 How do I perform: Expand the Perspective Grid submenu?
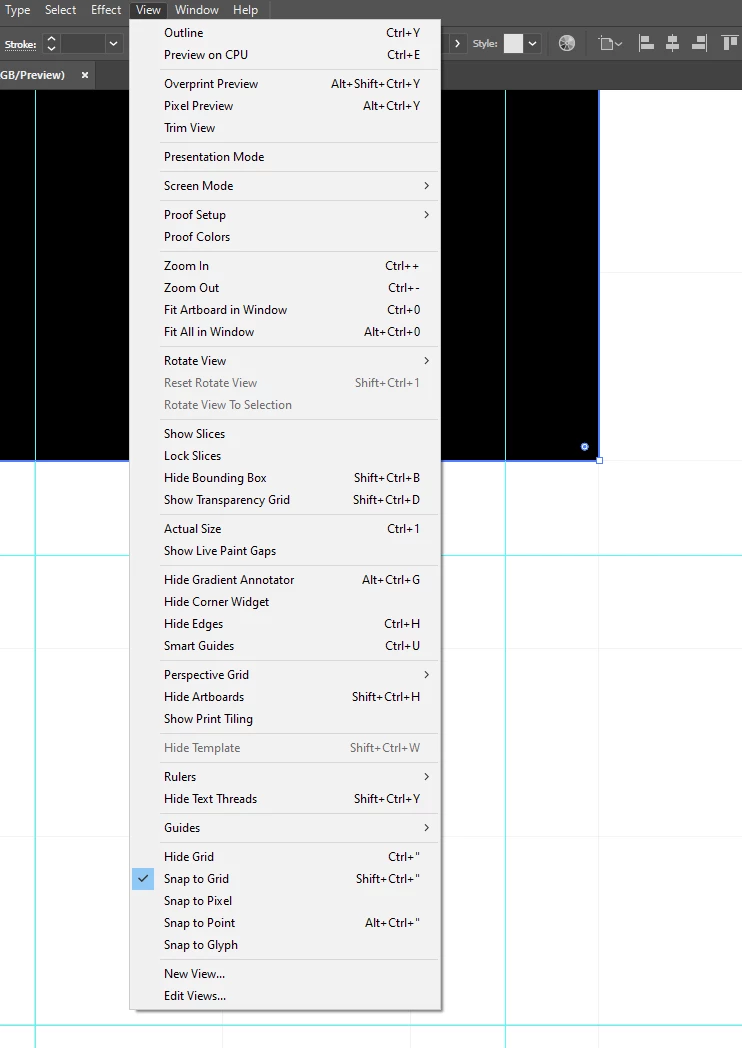[285, 675]
